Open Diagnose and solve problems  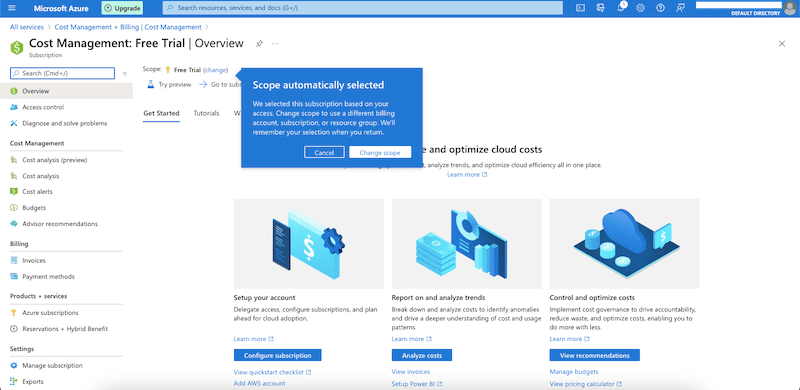pos(66,123)
